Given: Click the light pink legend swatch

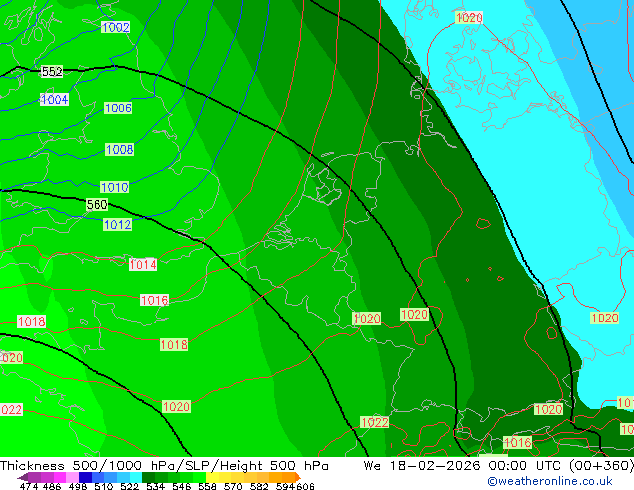Looking at the screenshot, I should coord(72,477).
